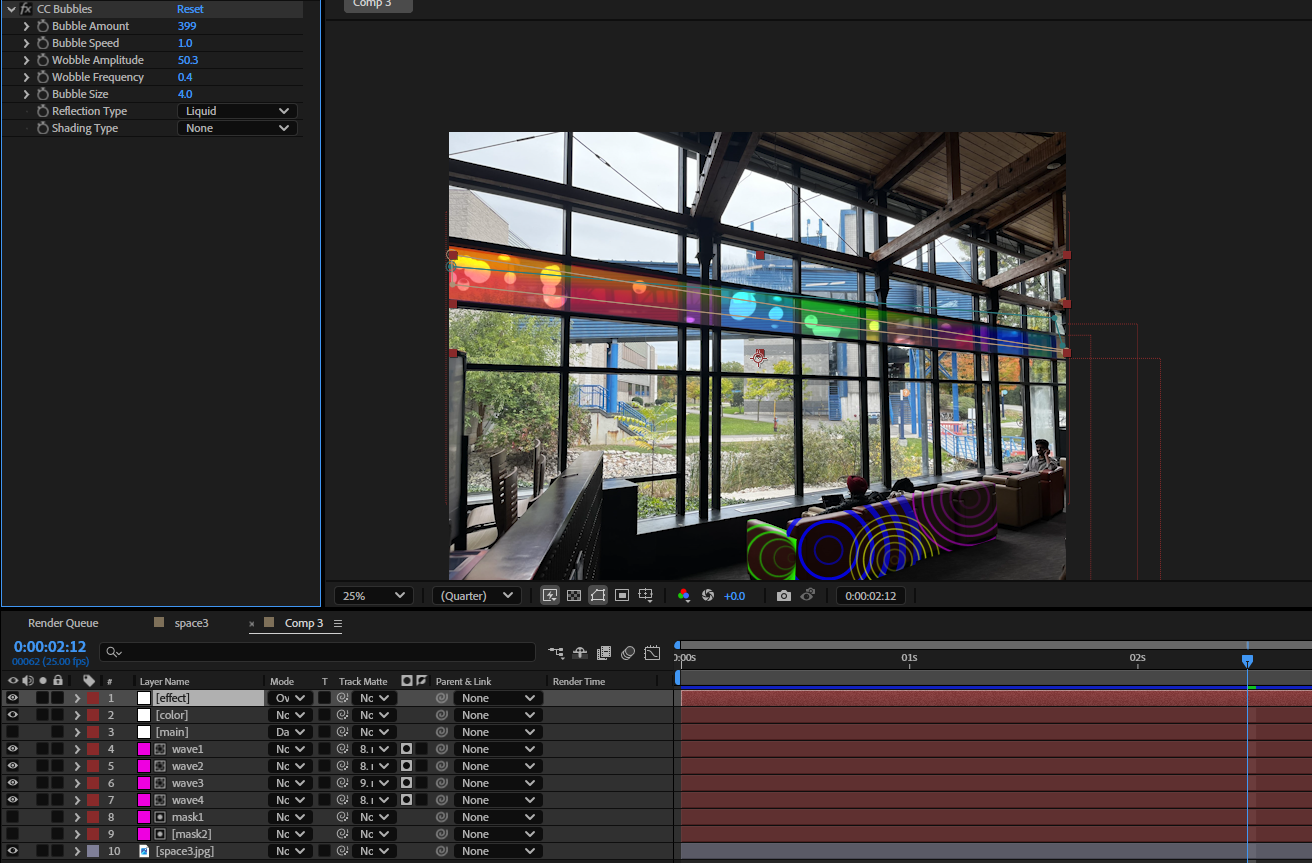This screenshot has height=863, width=1312.
Task: Toggle mask and shape path visibility
Action: pyautogui.click(x=598, y=595)
